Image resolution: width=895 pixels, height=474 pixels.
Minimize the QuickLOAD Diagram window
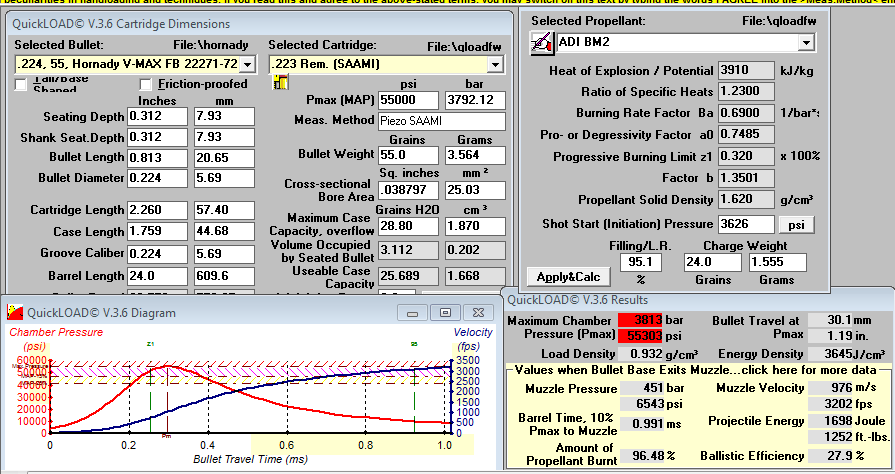[x=413, y=312]
